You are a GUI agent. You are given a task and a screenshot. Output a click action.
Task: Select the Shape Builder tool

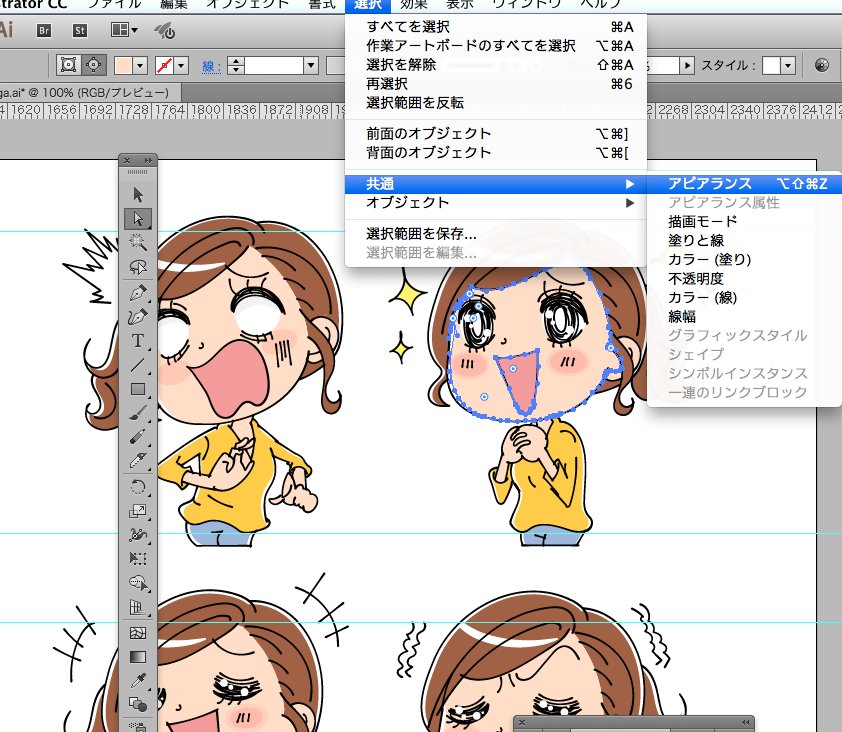pyautogui.click(x=138, y=583)
